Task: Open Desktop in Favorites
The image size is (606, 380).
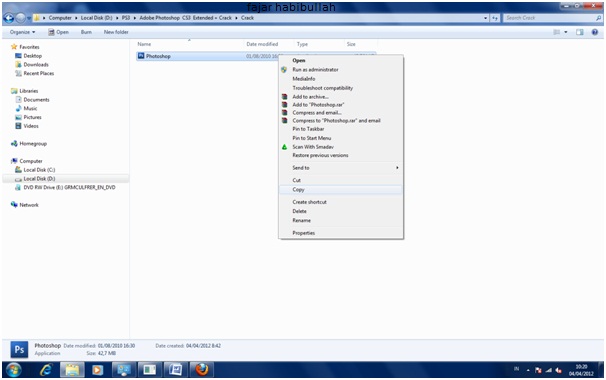Action: 32,56
